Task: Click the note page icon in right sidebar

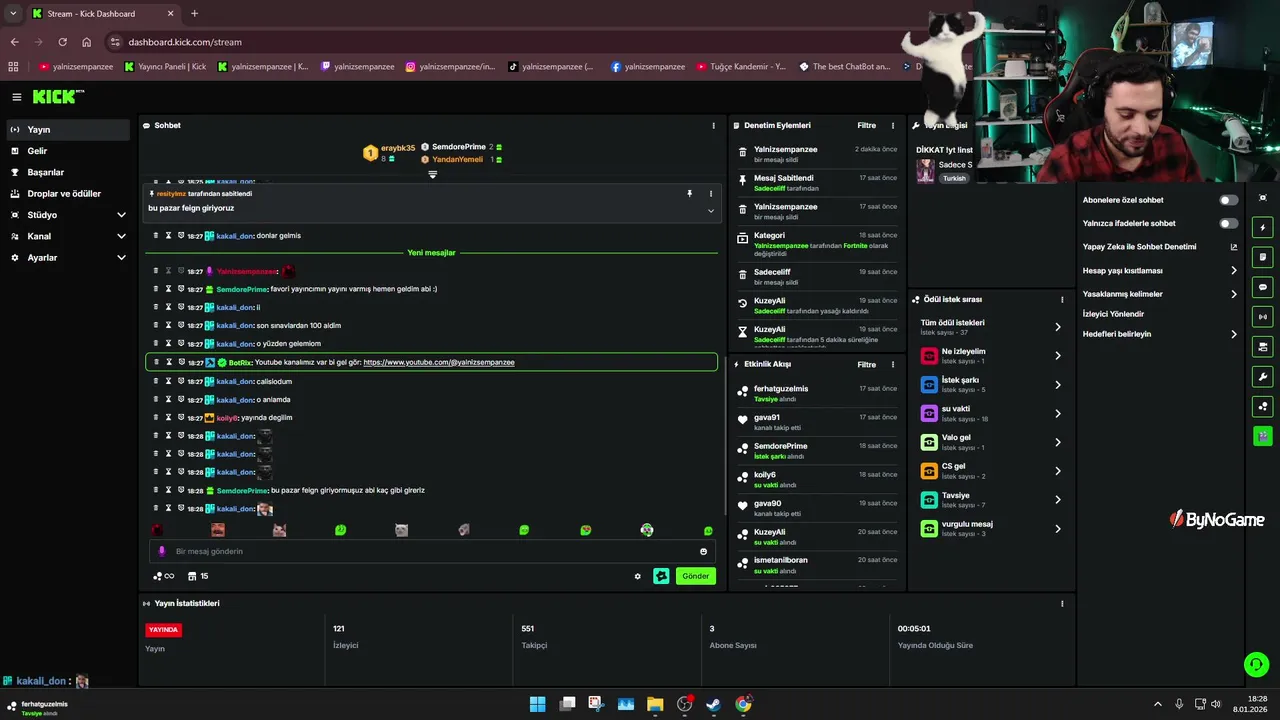Action: point(1263,257)
